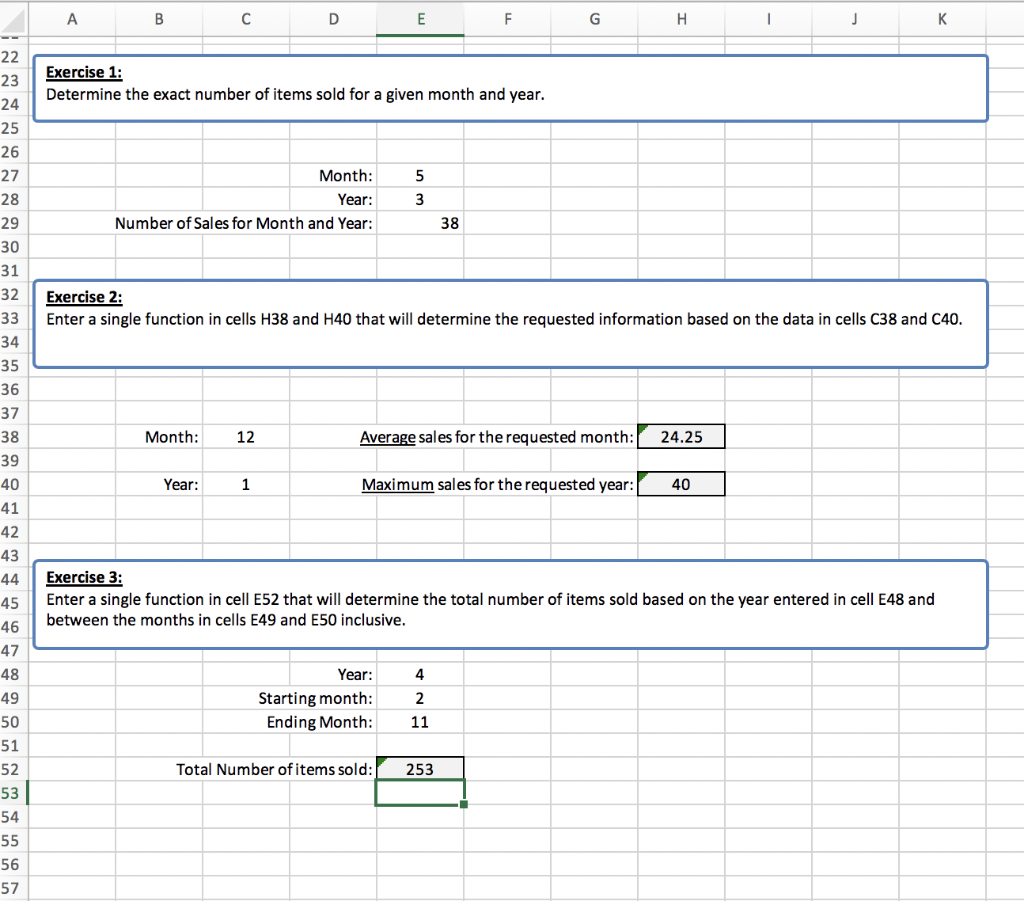Click the 'Total Number of items sold:' label
The width and height of the screenshot is (1024, 901).
pyautogui.click(x=274, y=769)
